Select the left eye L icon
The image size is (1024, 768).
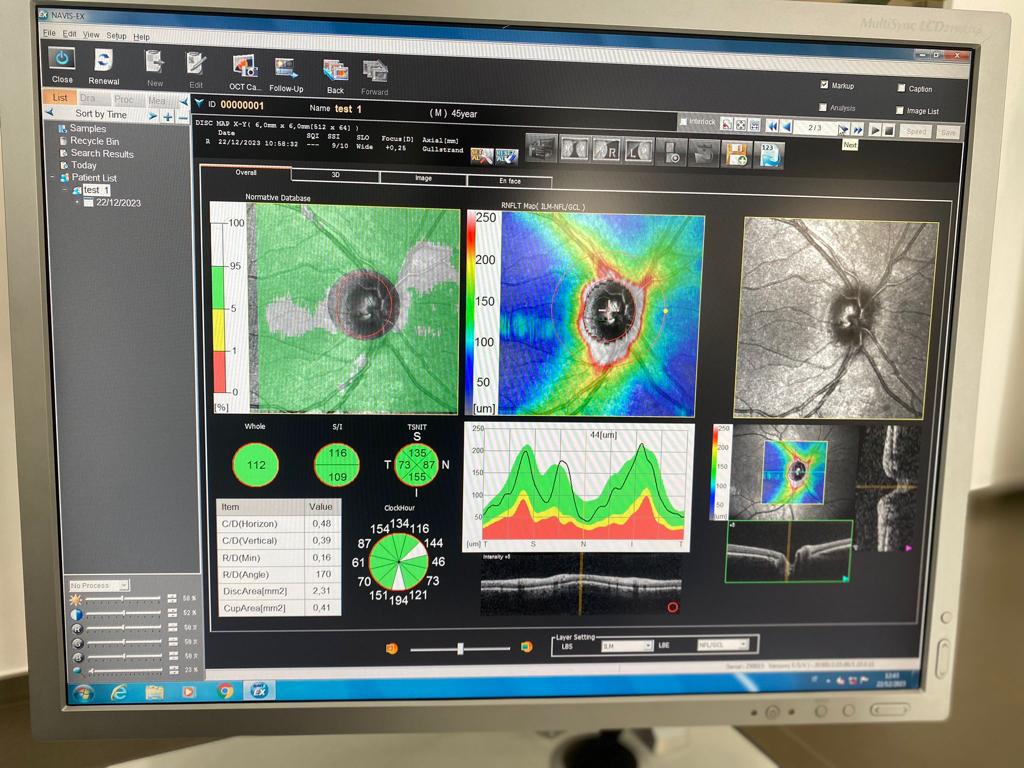[x=638, y=152]
